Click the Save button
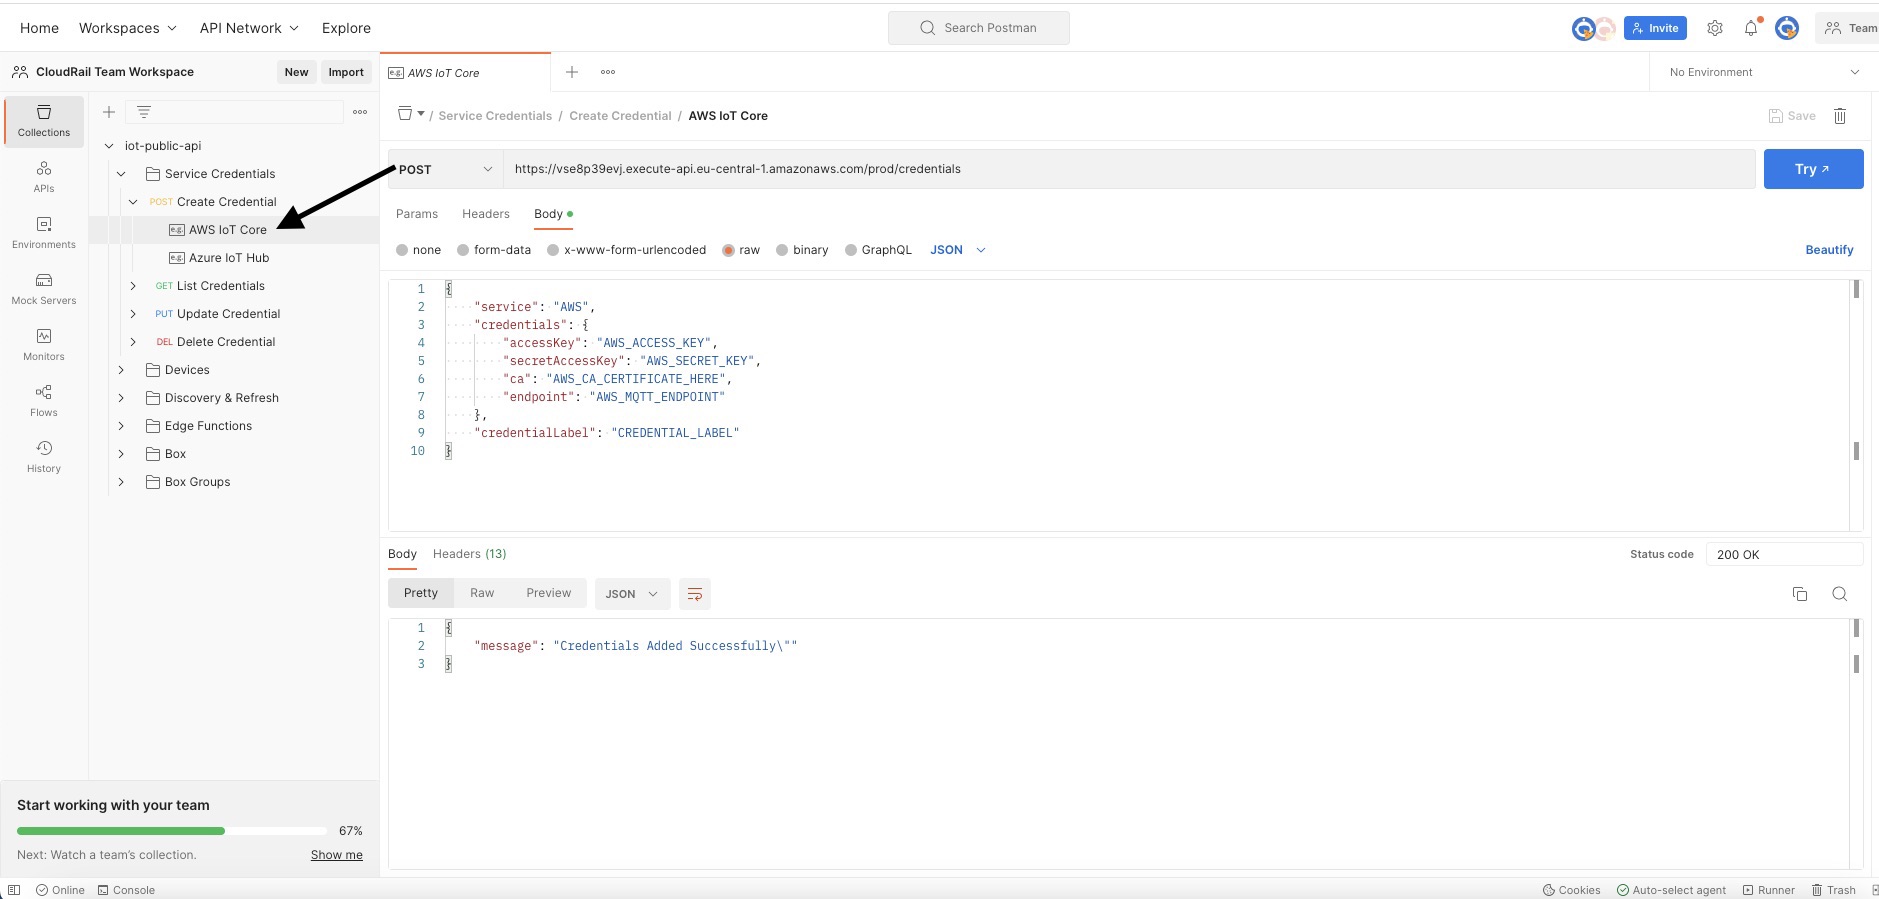The image size is (1879, 899). (1792, 116)
